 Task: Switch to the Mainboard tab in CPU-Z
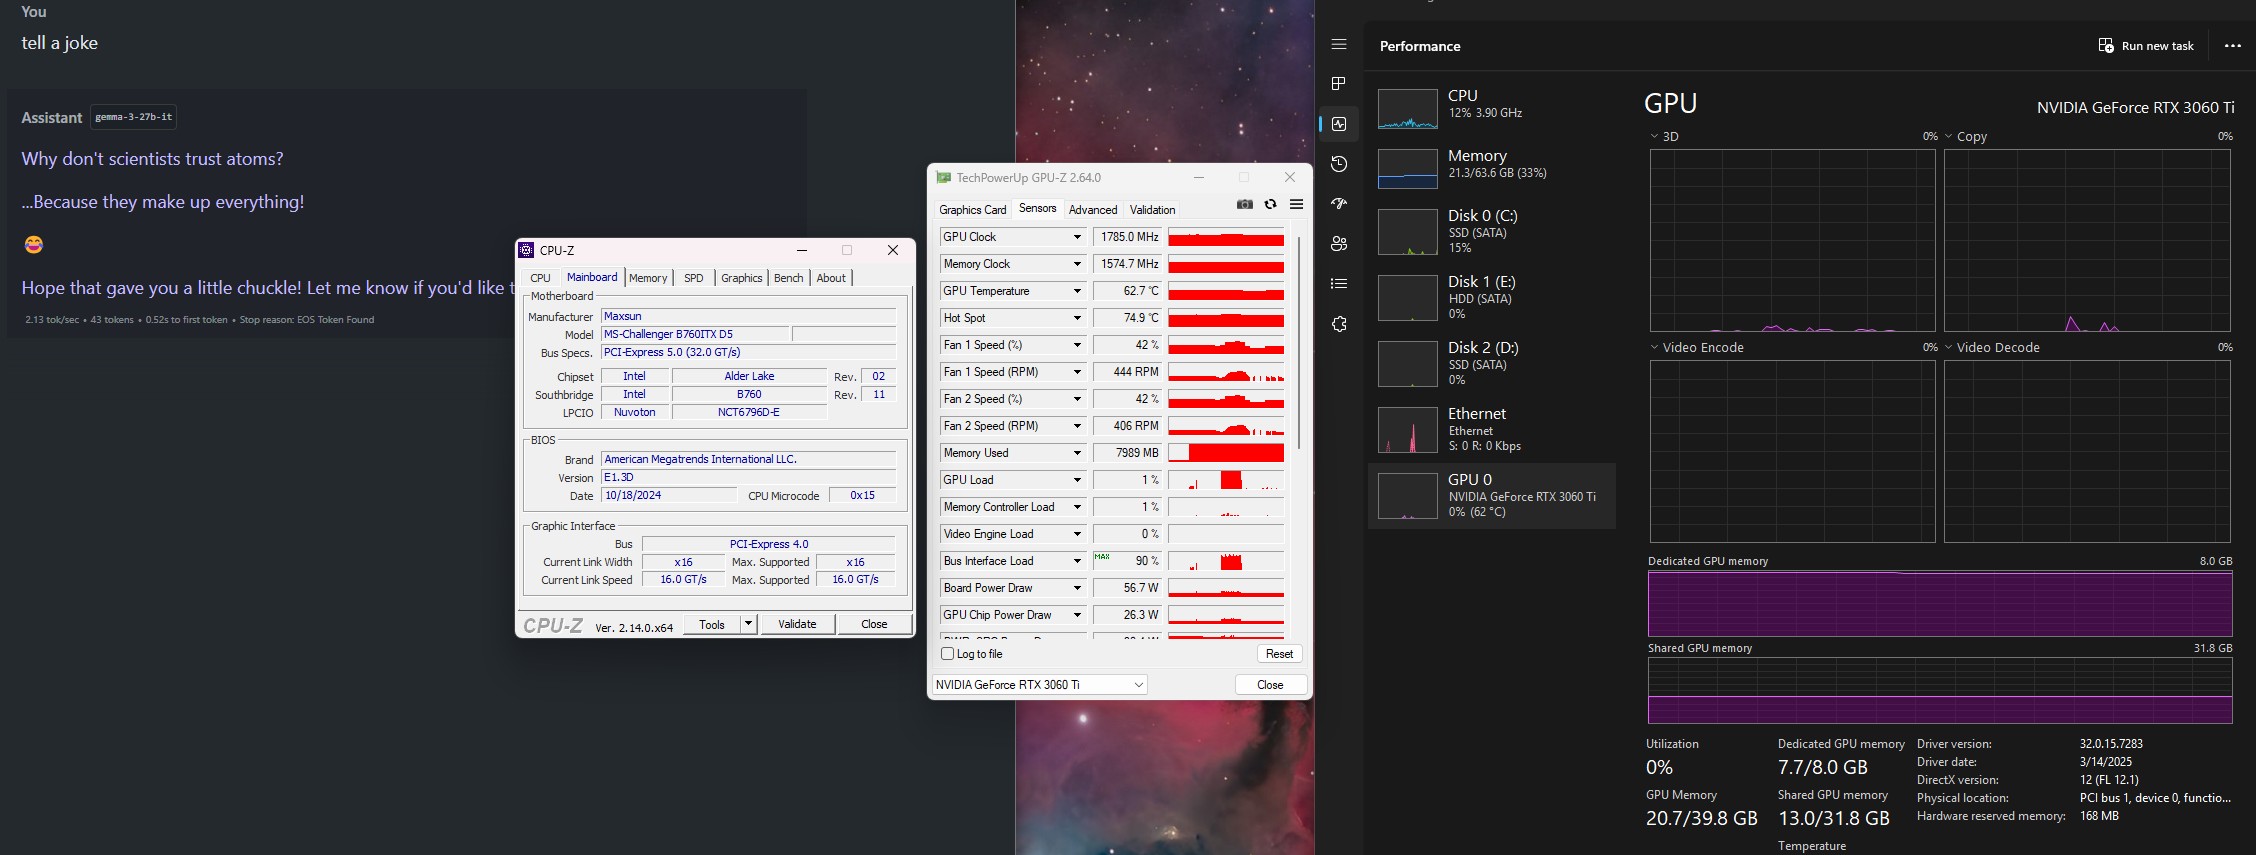point(592,277)
